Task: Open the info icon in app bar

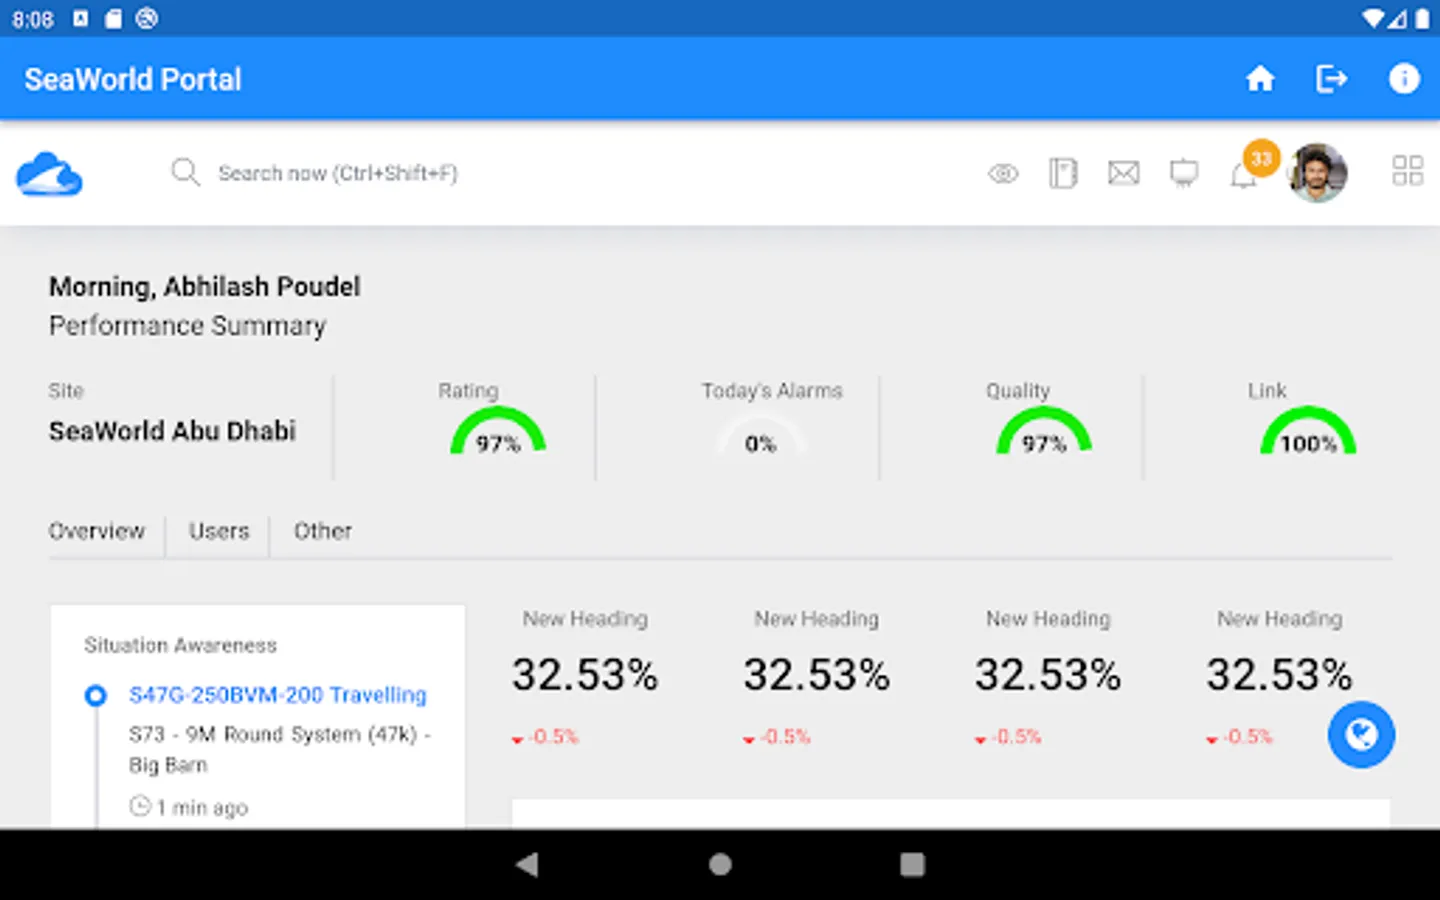Action: (x=1404, y=79)
